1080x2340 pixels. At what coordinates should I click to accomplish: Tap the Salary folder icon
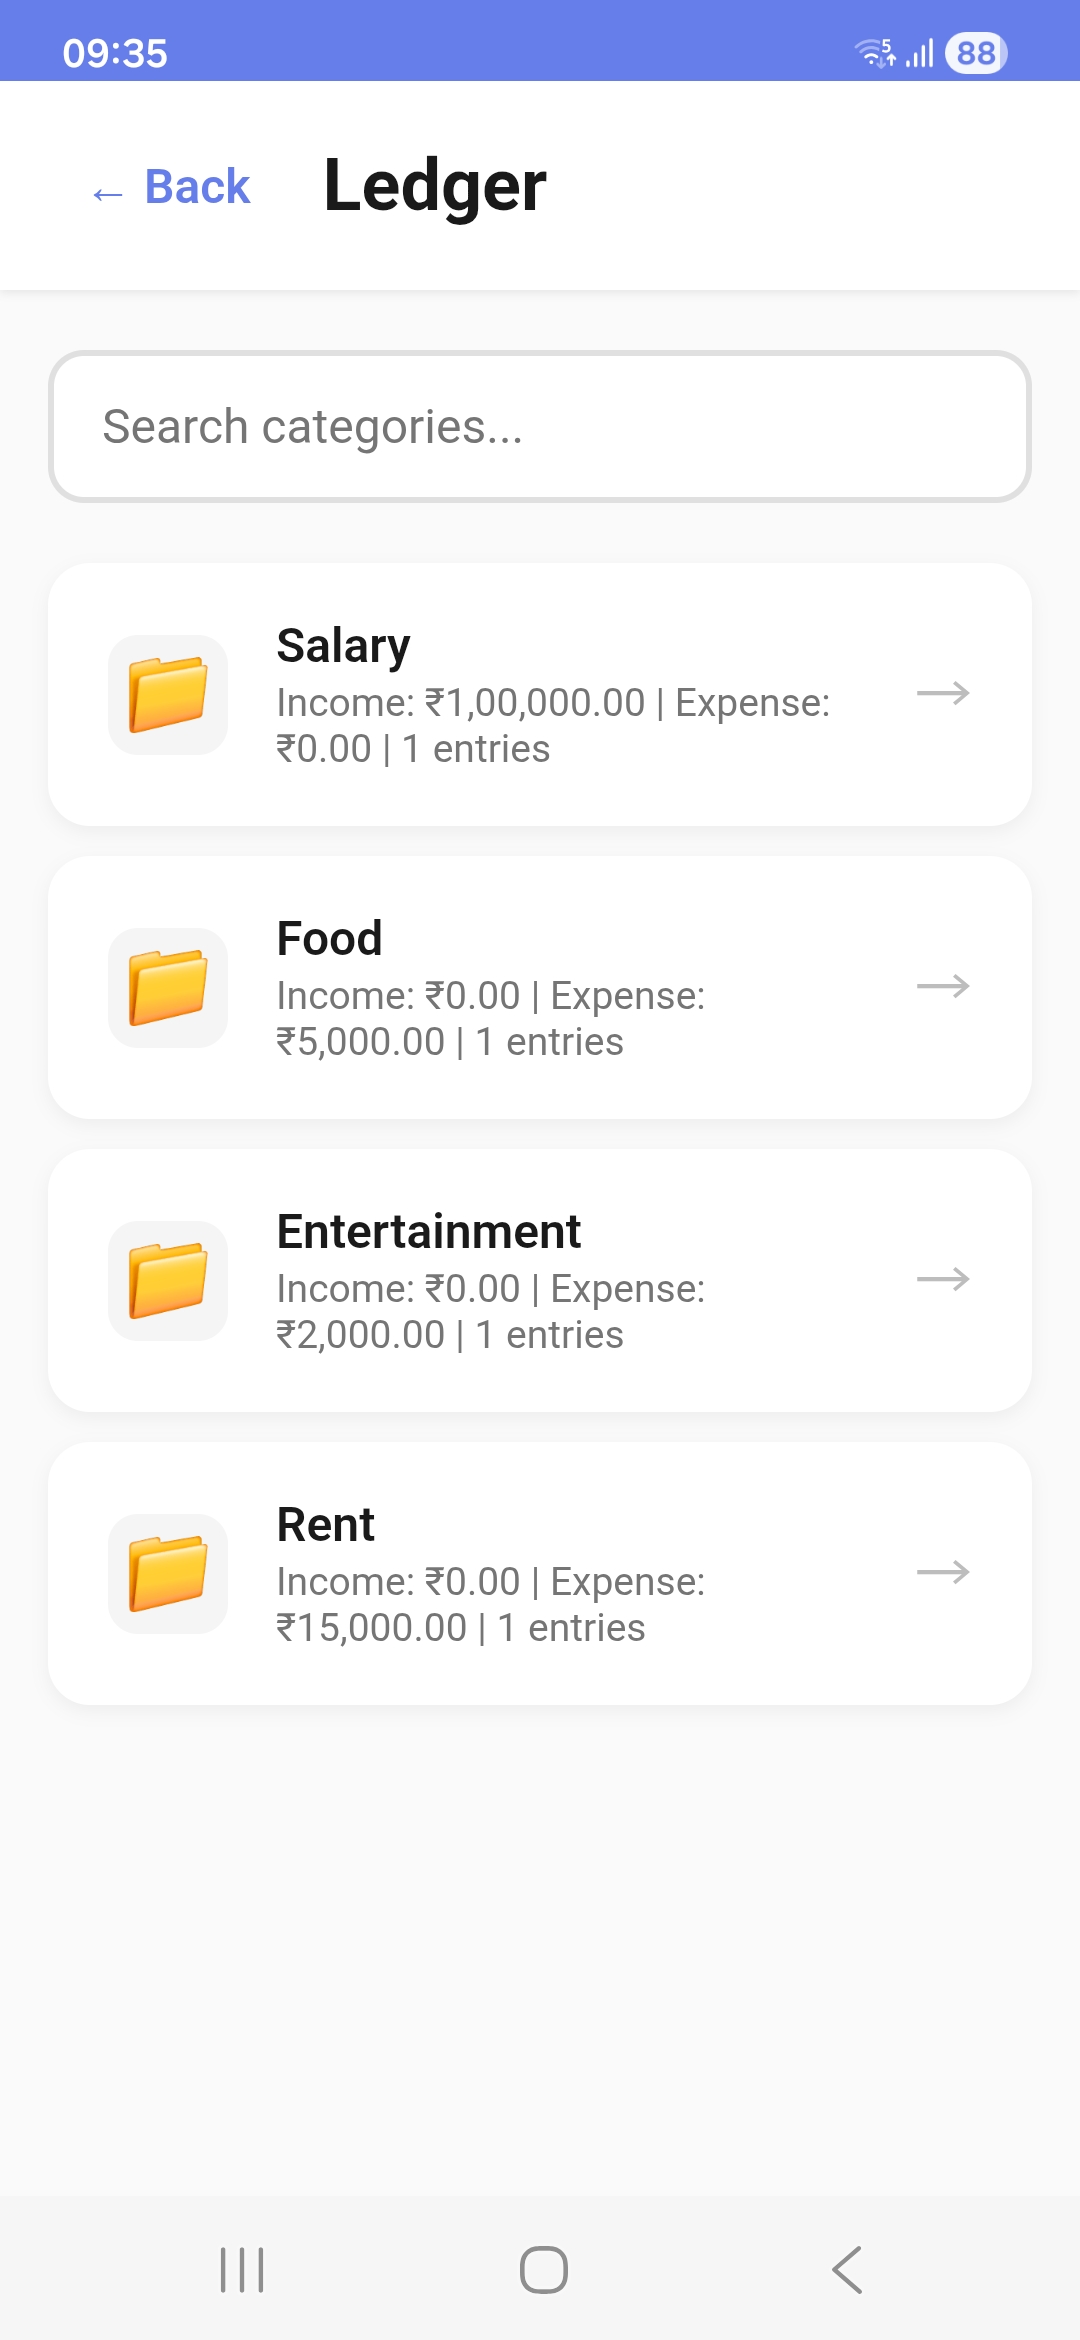coord(168,695)
